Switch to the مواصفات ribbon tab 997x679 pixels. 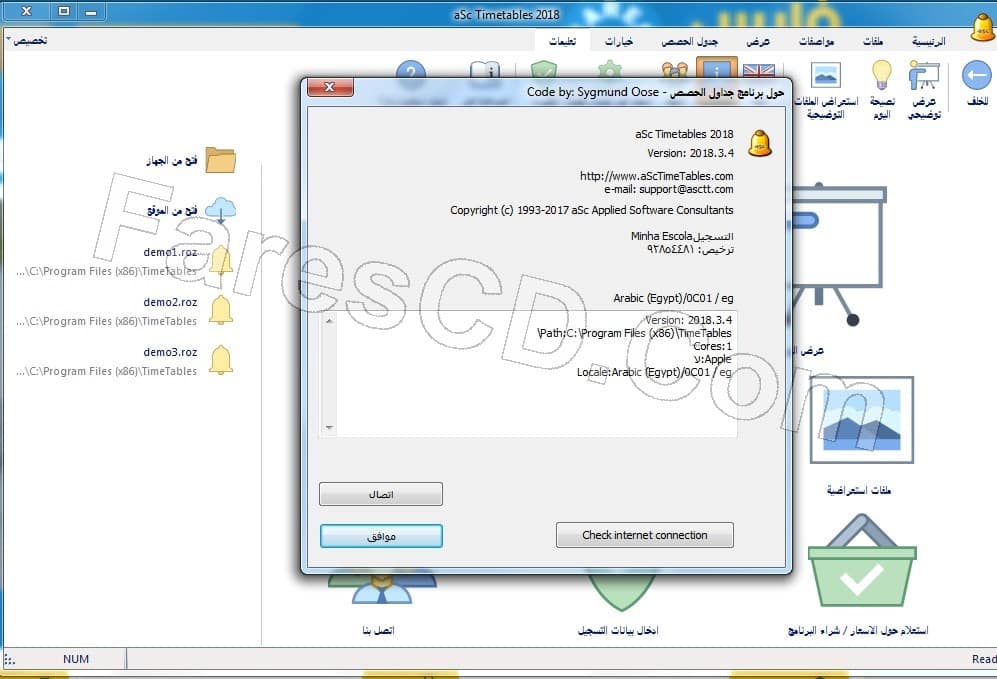click(x=816, y=41)
